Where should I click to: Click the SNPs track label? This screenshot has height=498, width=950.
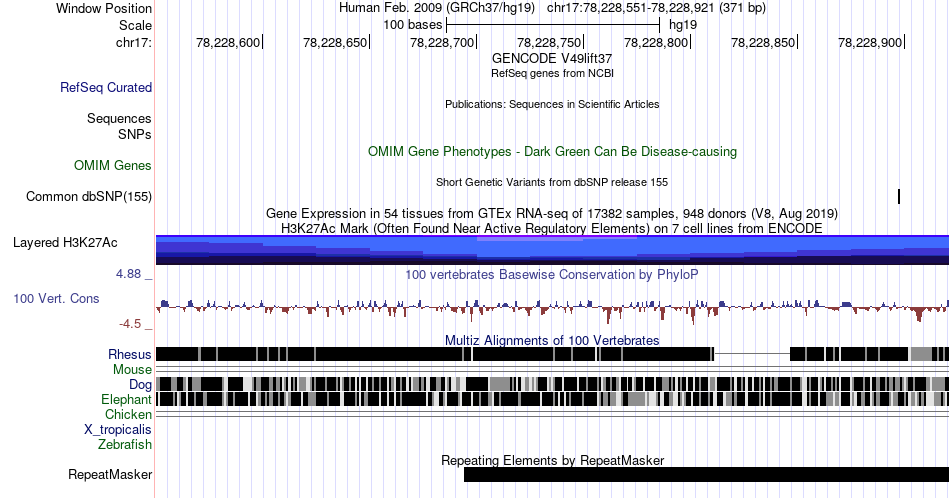(135, 134)
